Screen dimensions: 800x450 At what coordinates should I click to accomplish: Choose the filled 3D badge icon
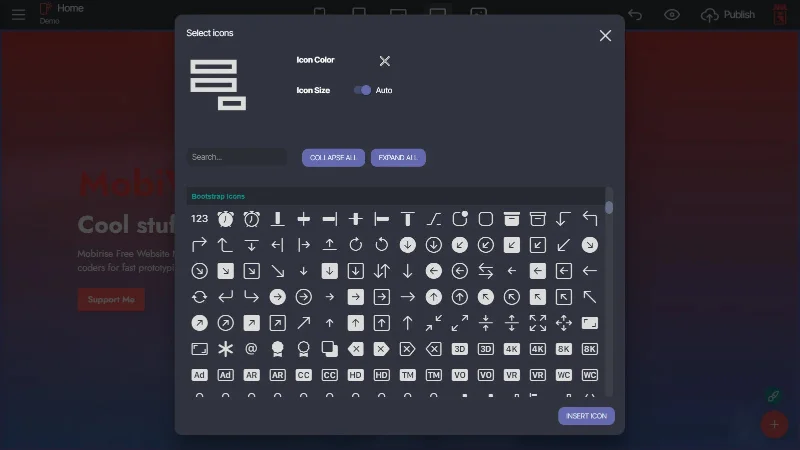pos(460,349)
